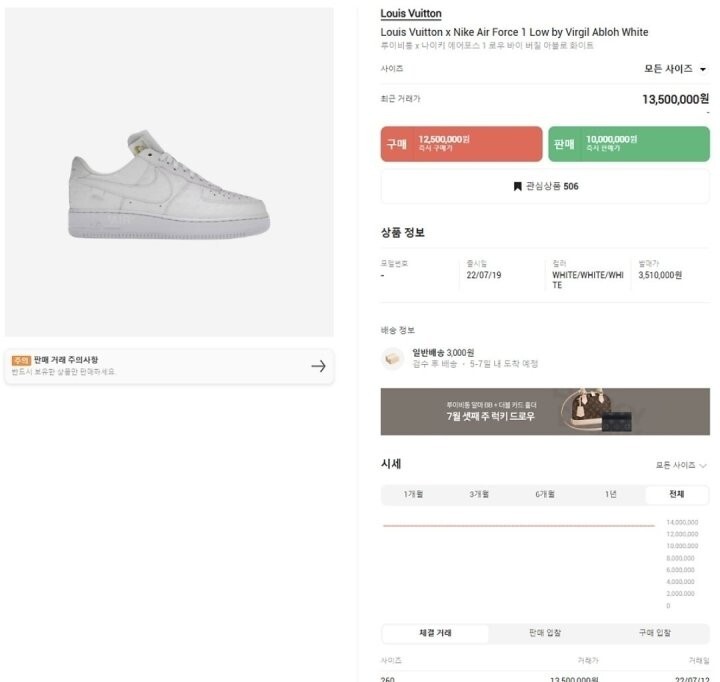Screen dimensions: 720x682
Task: Click the orange 주의 badge
Action: click(21, 360)
